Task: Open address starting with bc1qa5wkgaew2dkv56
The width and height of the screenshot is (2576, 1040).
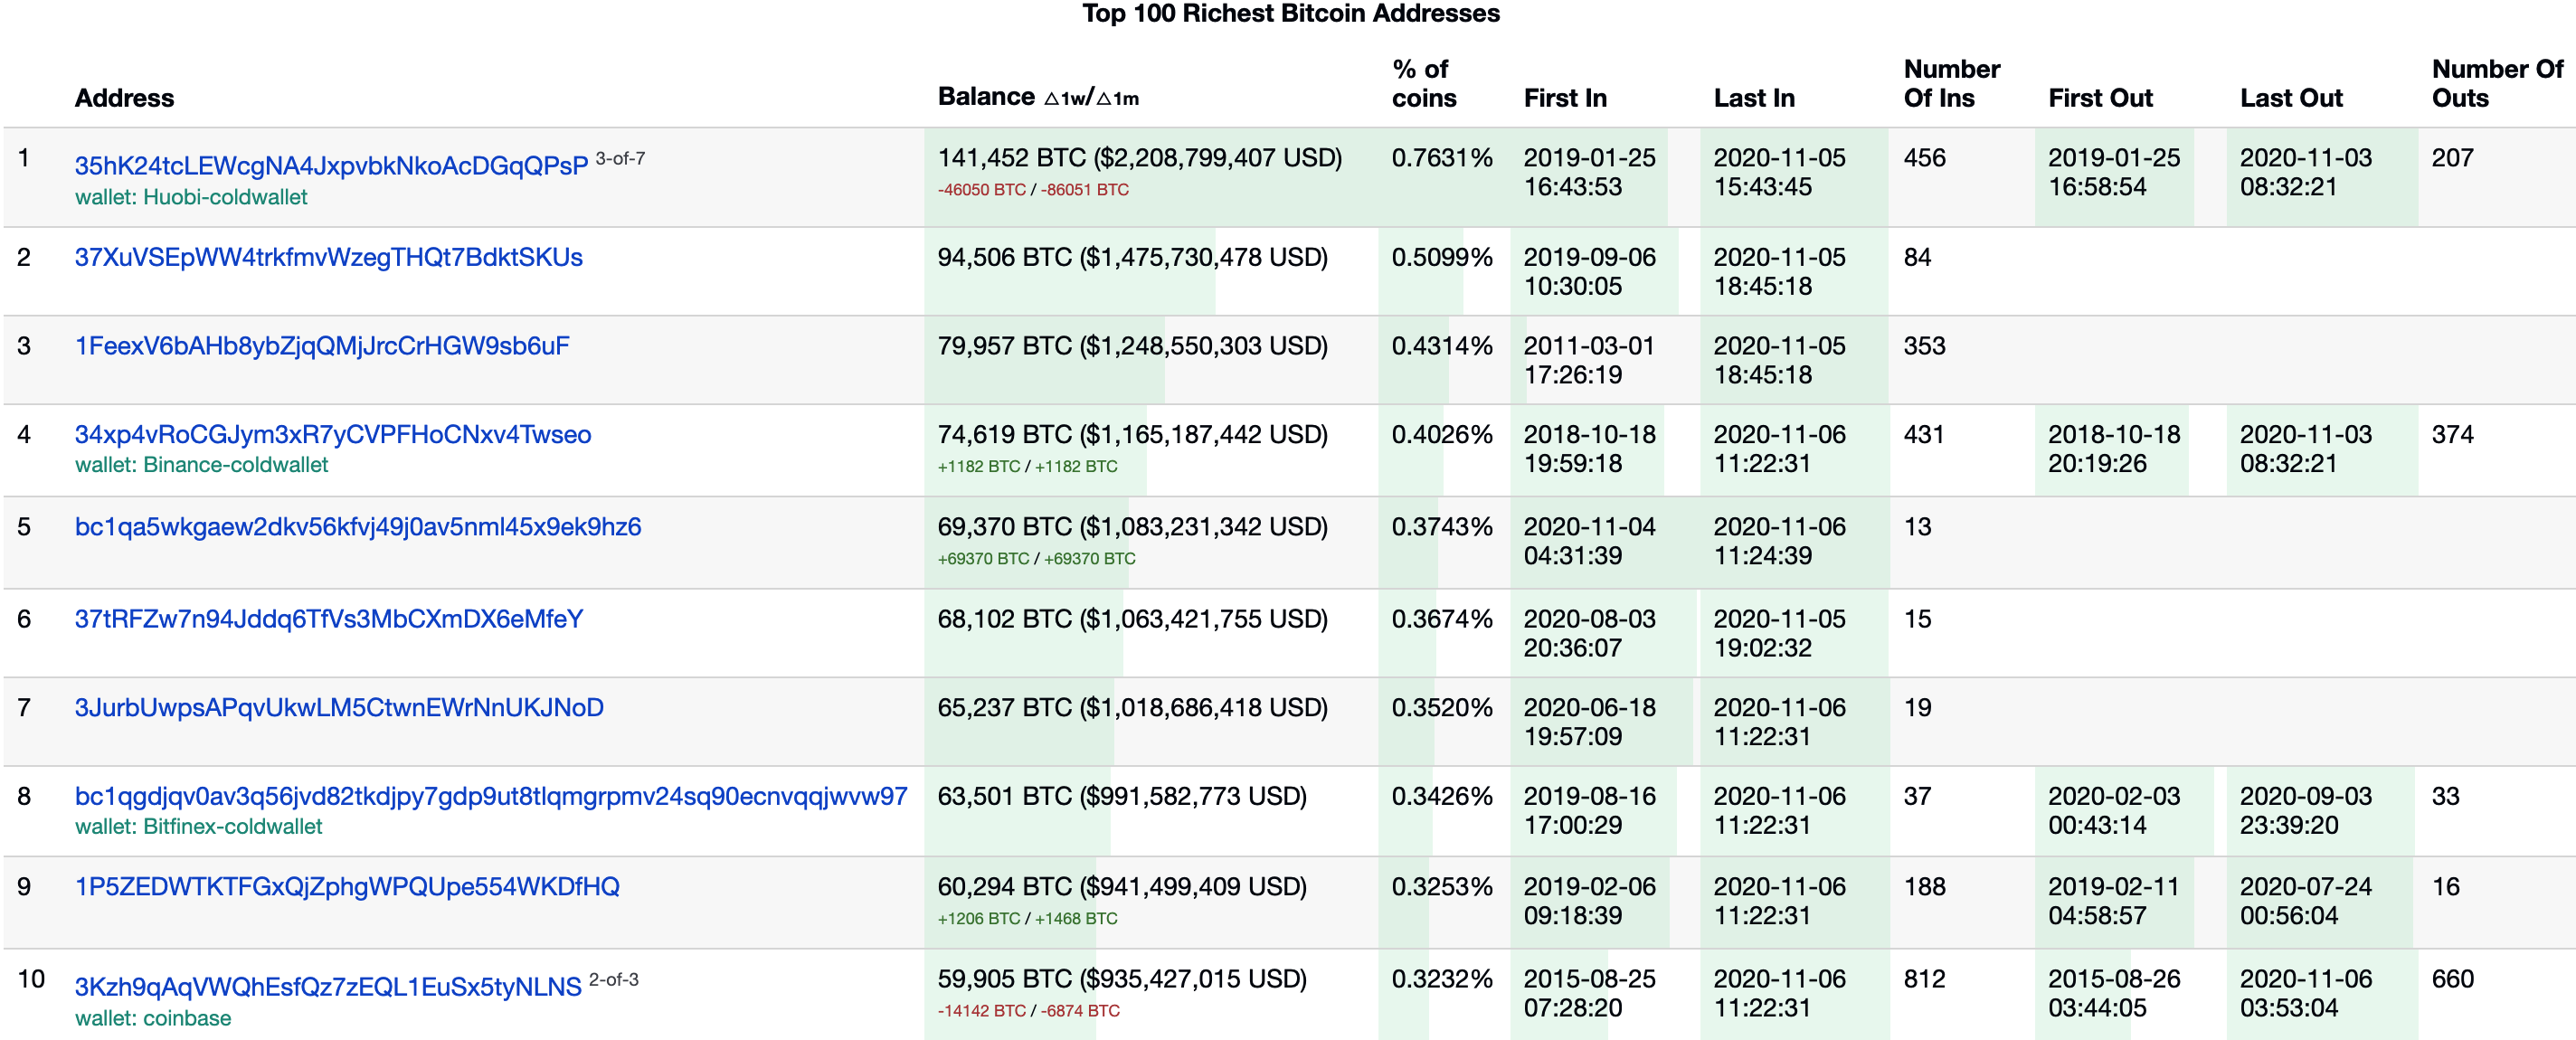Action: [x=358, y=527]
